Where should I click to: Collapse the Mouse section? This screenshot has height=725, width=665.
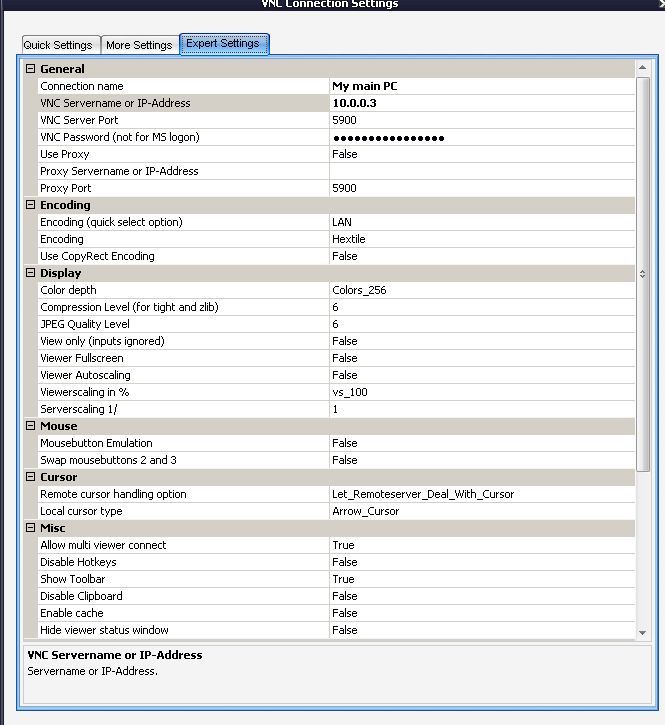coord(31,426)
